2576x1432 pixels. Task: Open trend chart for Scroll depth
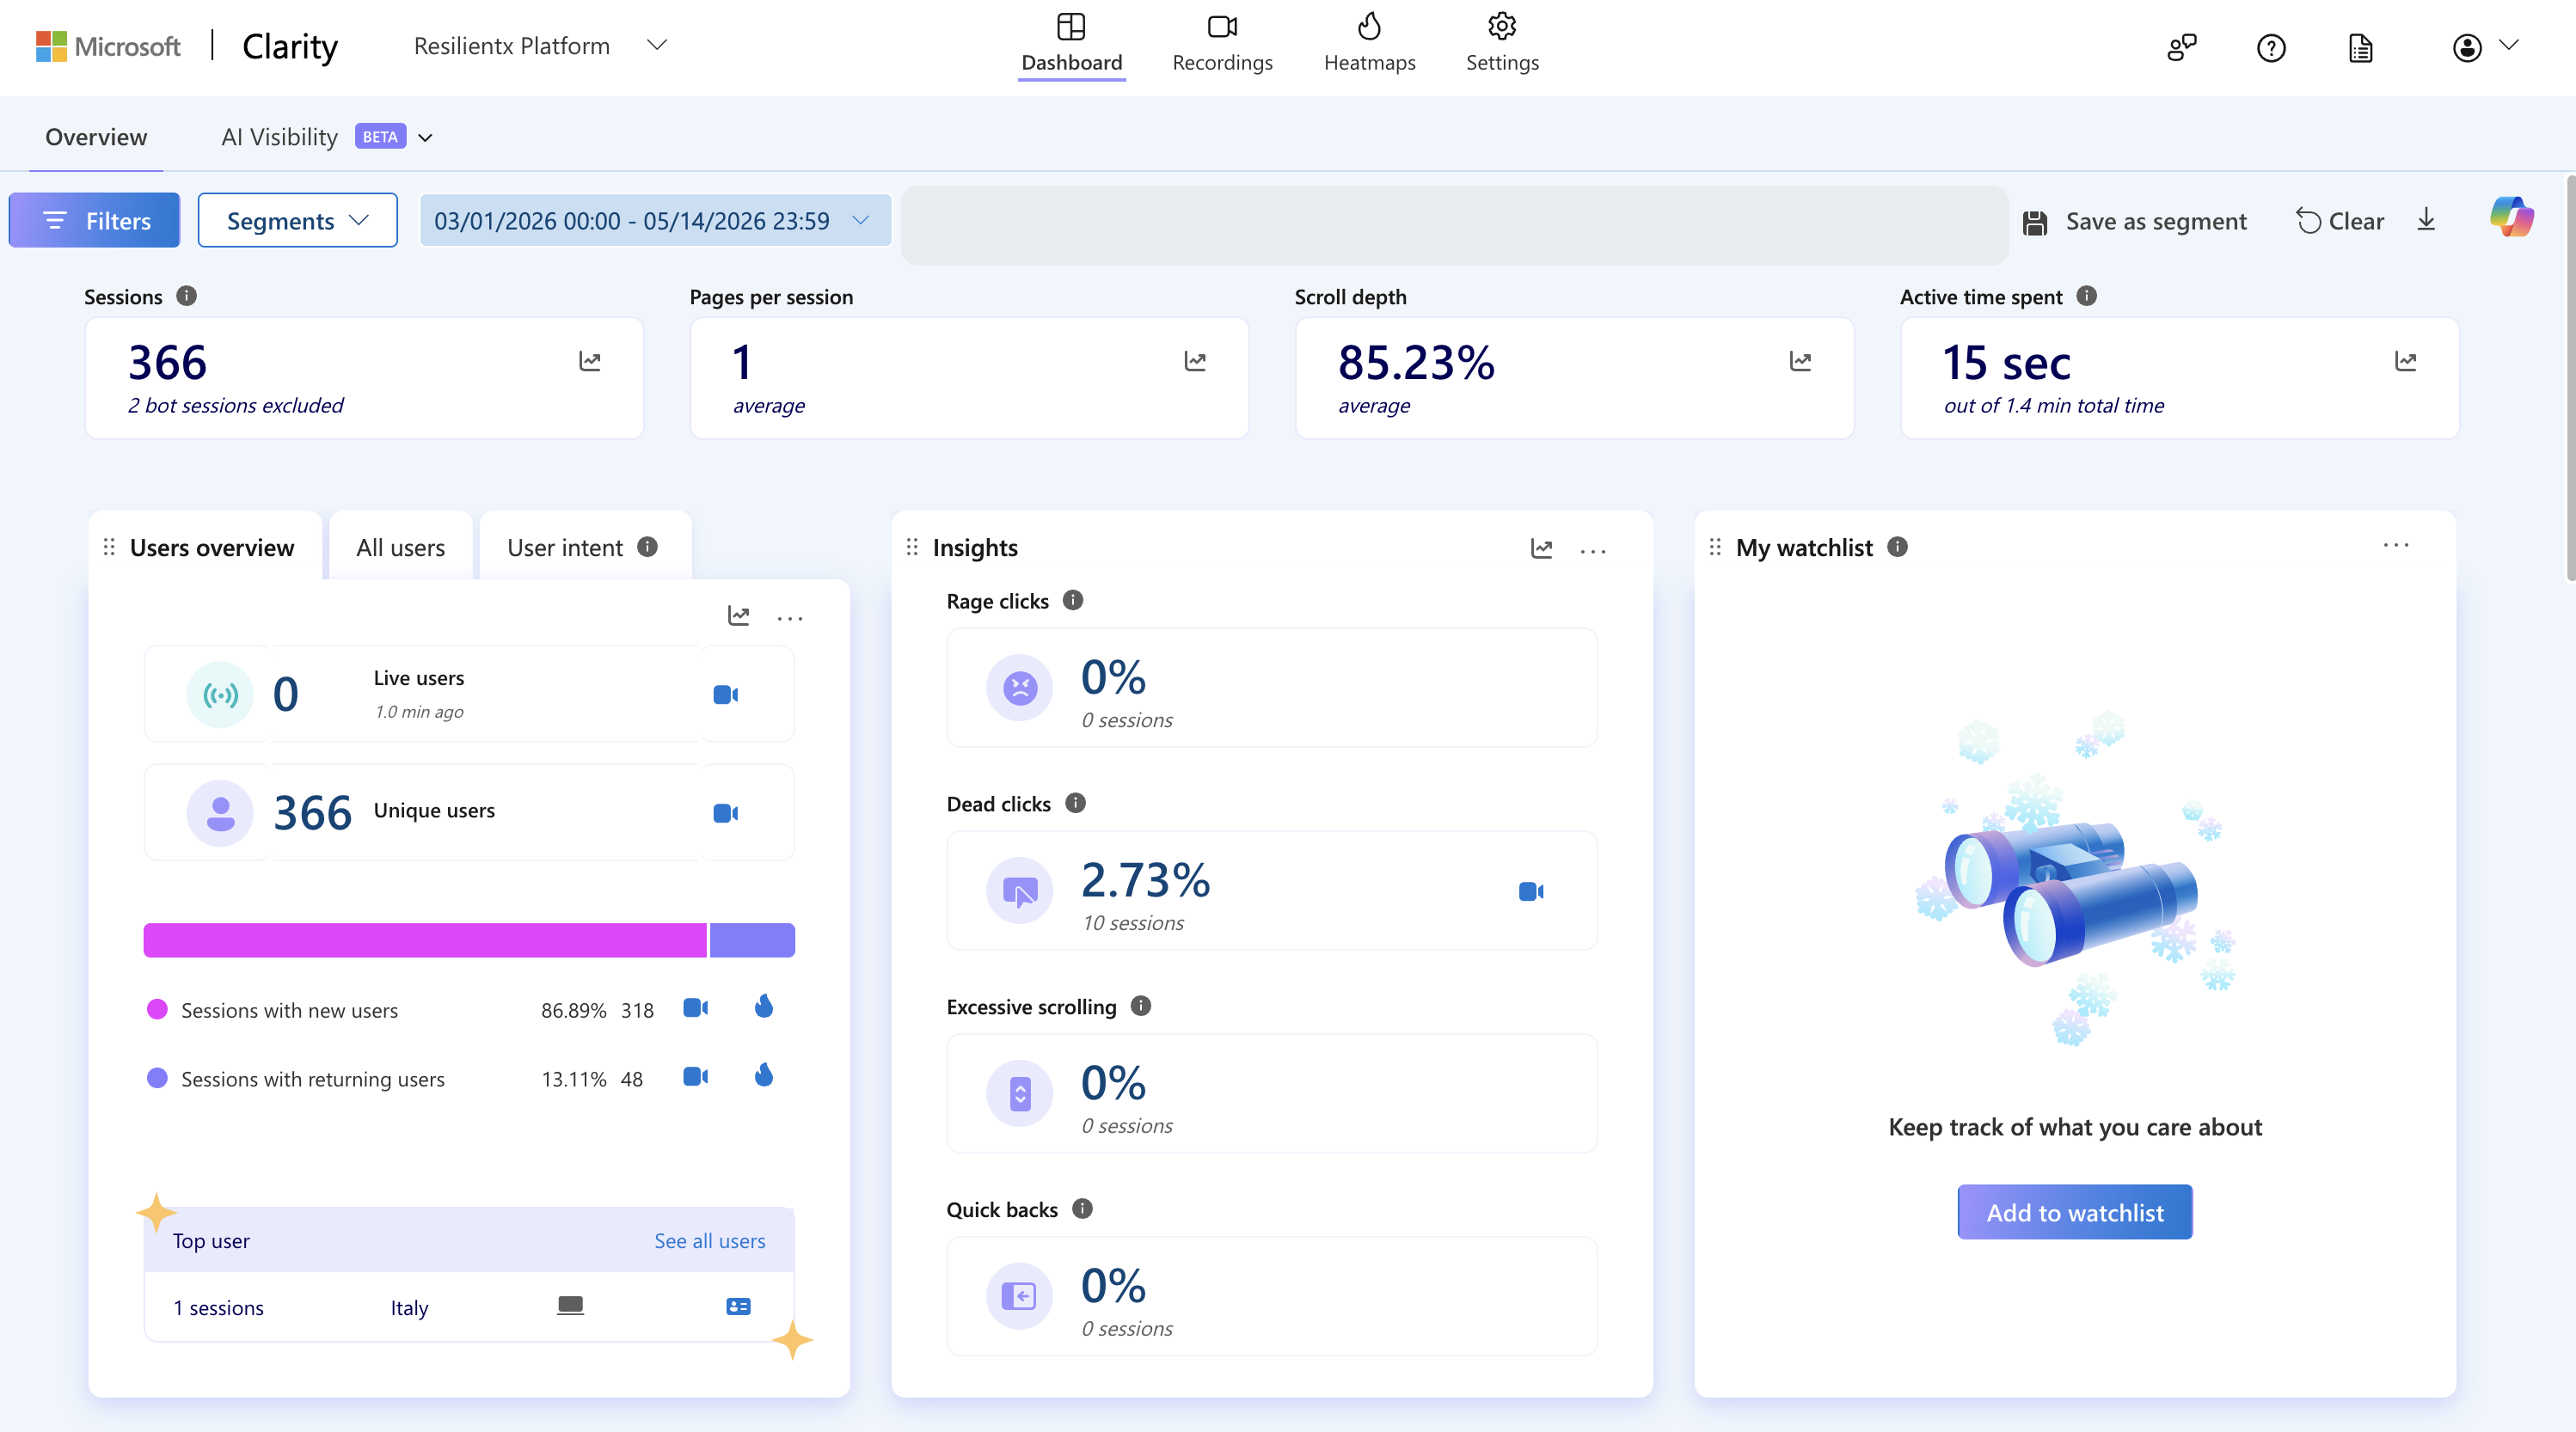(1800, 361)
